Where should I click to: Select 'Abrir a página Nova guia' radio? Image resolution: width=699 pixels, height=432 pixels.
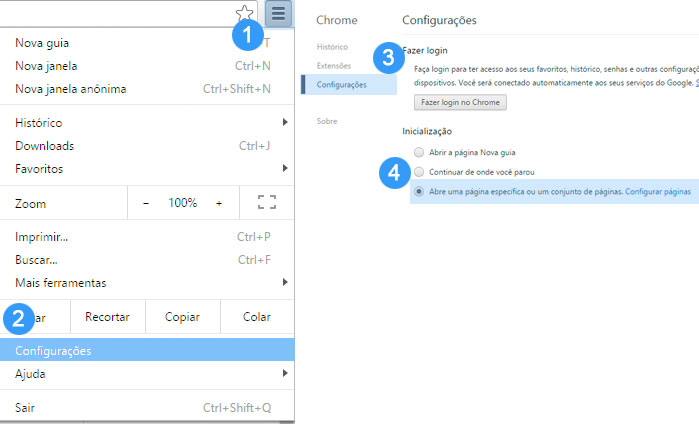[x=419, y=152]
